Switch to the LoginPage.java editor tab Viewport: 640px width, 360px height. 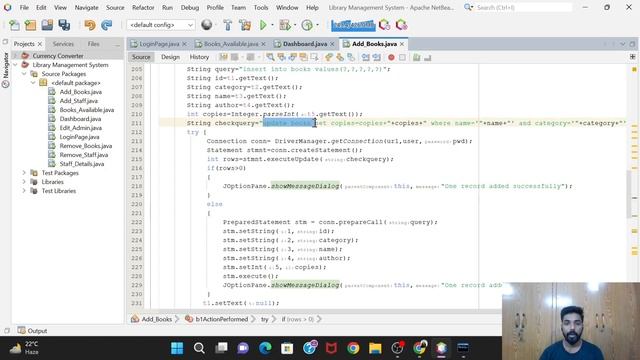pos(159,44)
